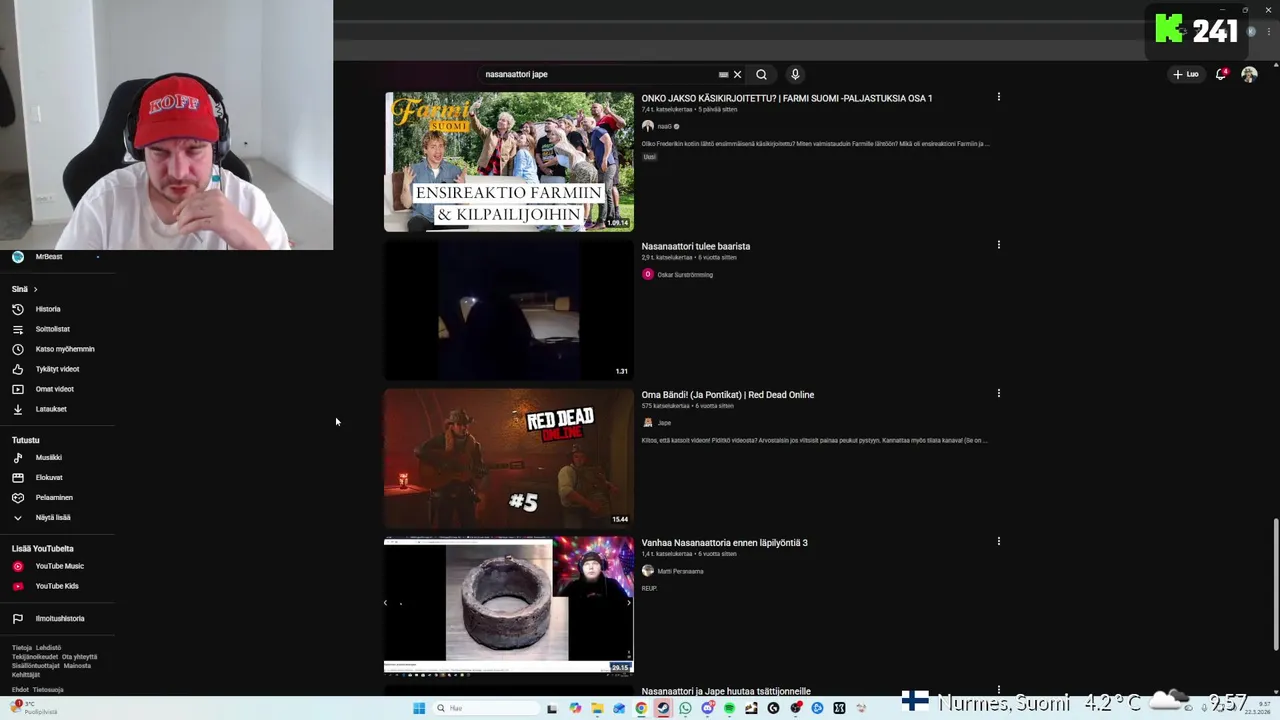Open Steam from the taskbar
Viewport: 1280px width, 720px height.
(x=663, y=708)
